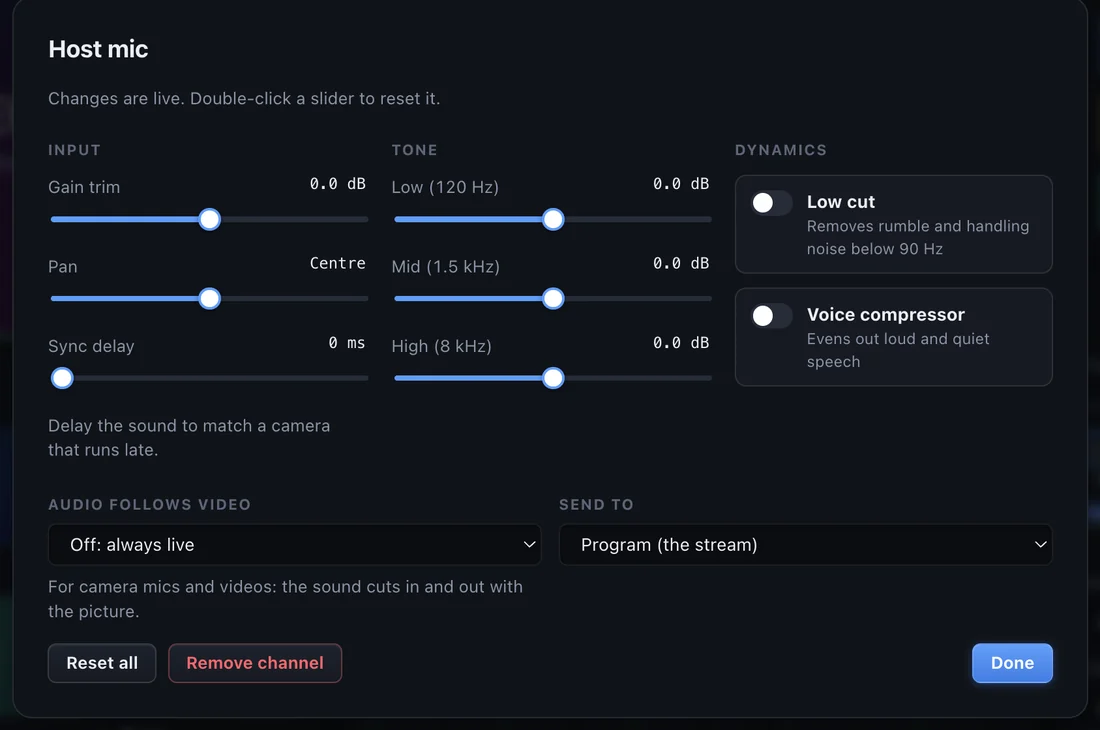Screen dimensions: 1100x730
Task: Click the High (8 kHz) label
Action: [x=441, y=346]
